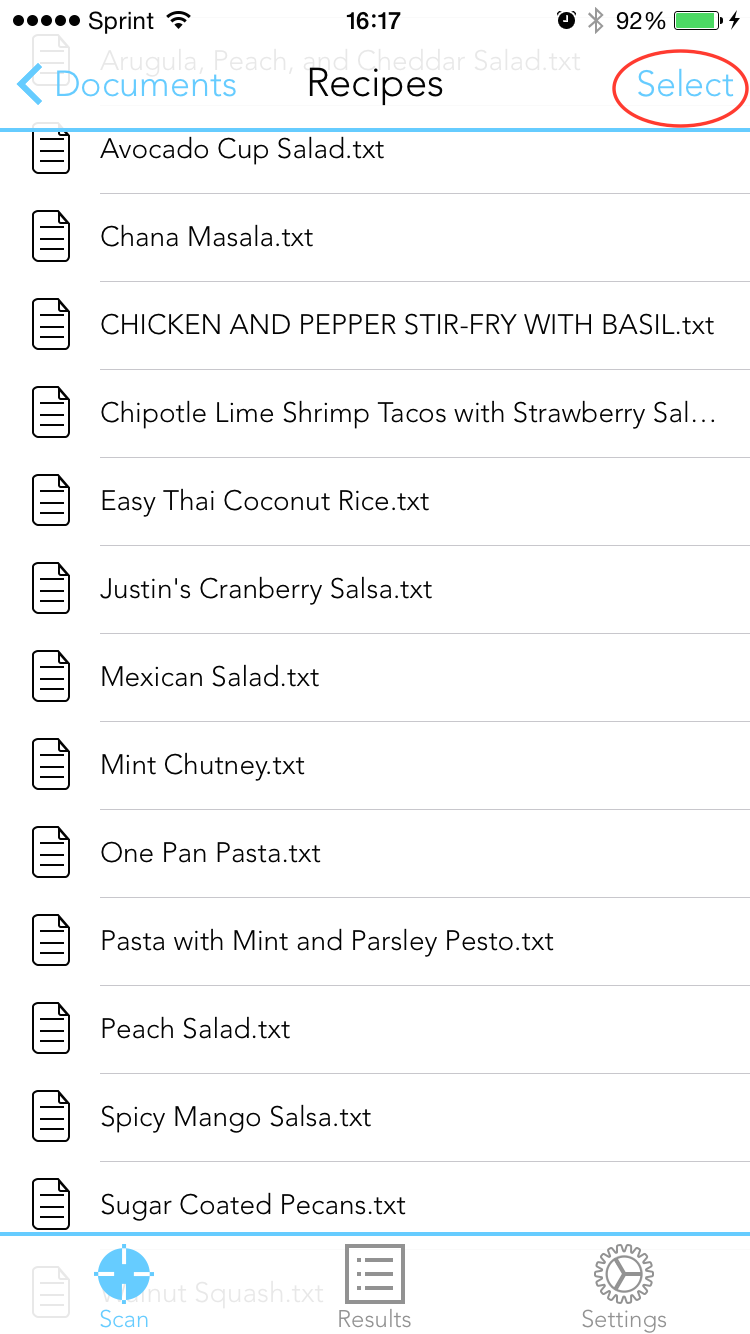Tap document icon for Spicy Mango Salsa.txt
The height and width of the screenshot is (1334, 750).
pyautogui.click(x=51, y=1117)
